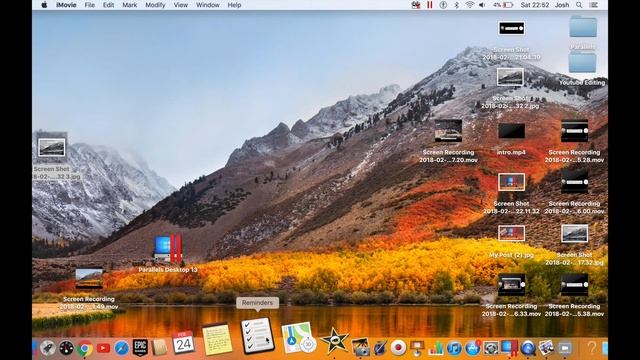Open Spotlight search magnifier in menu bar
This screenshot has width=640, height=360.
[x=579, y=5]
